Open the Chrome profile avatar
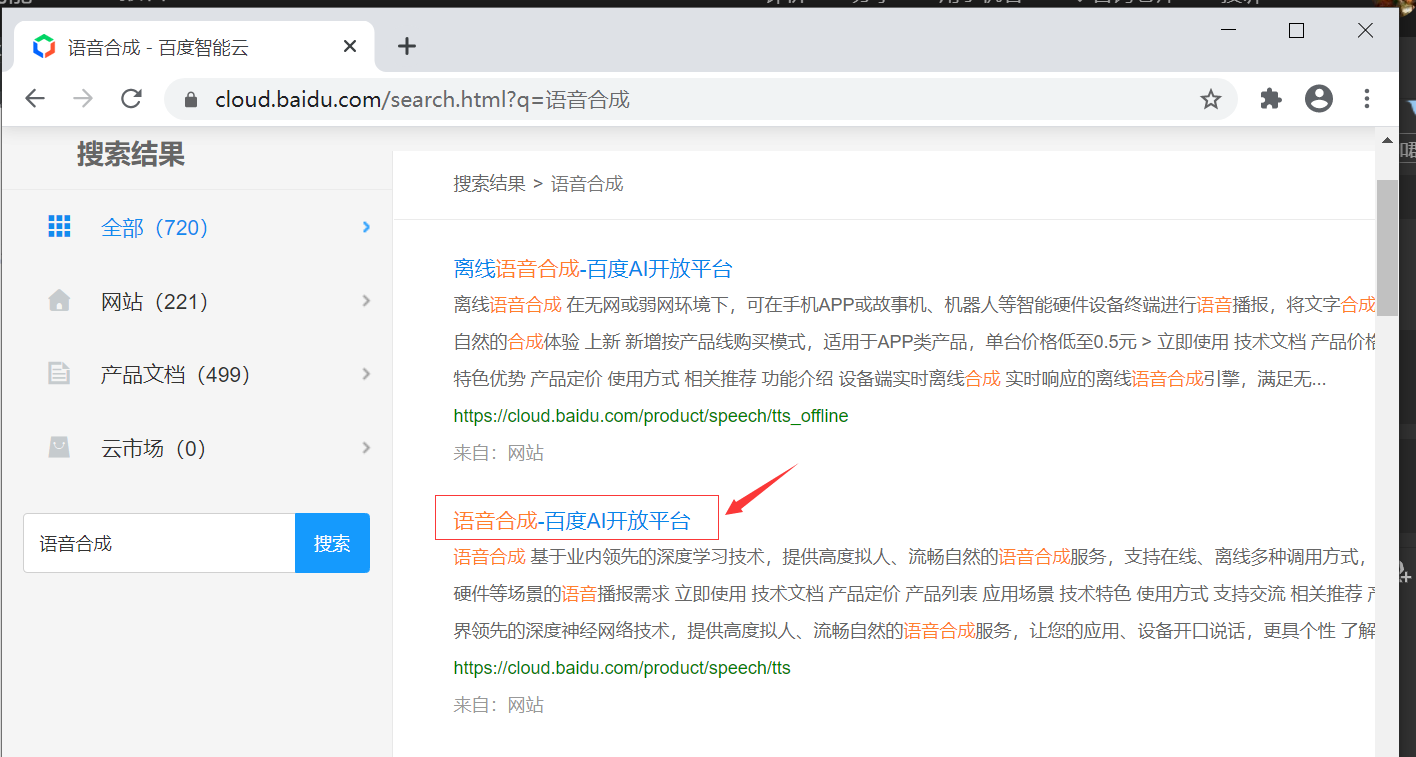This screenshot has height=757, width=1416. 1319,98
